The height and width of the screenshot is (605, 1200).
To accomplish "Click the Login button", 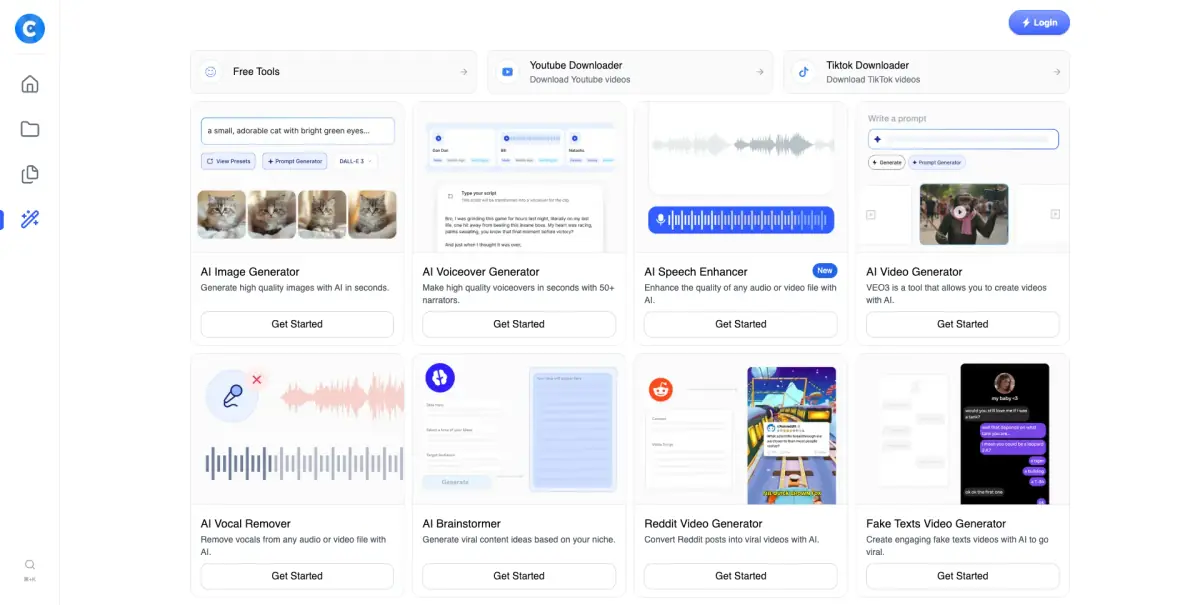I will tap(1039, 23).
